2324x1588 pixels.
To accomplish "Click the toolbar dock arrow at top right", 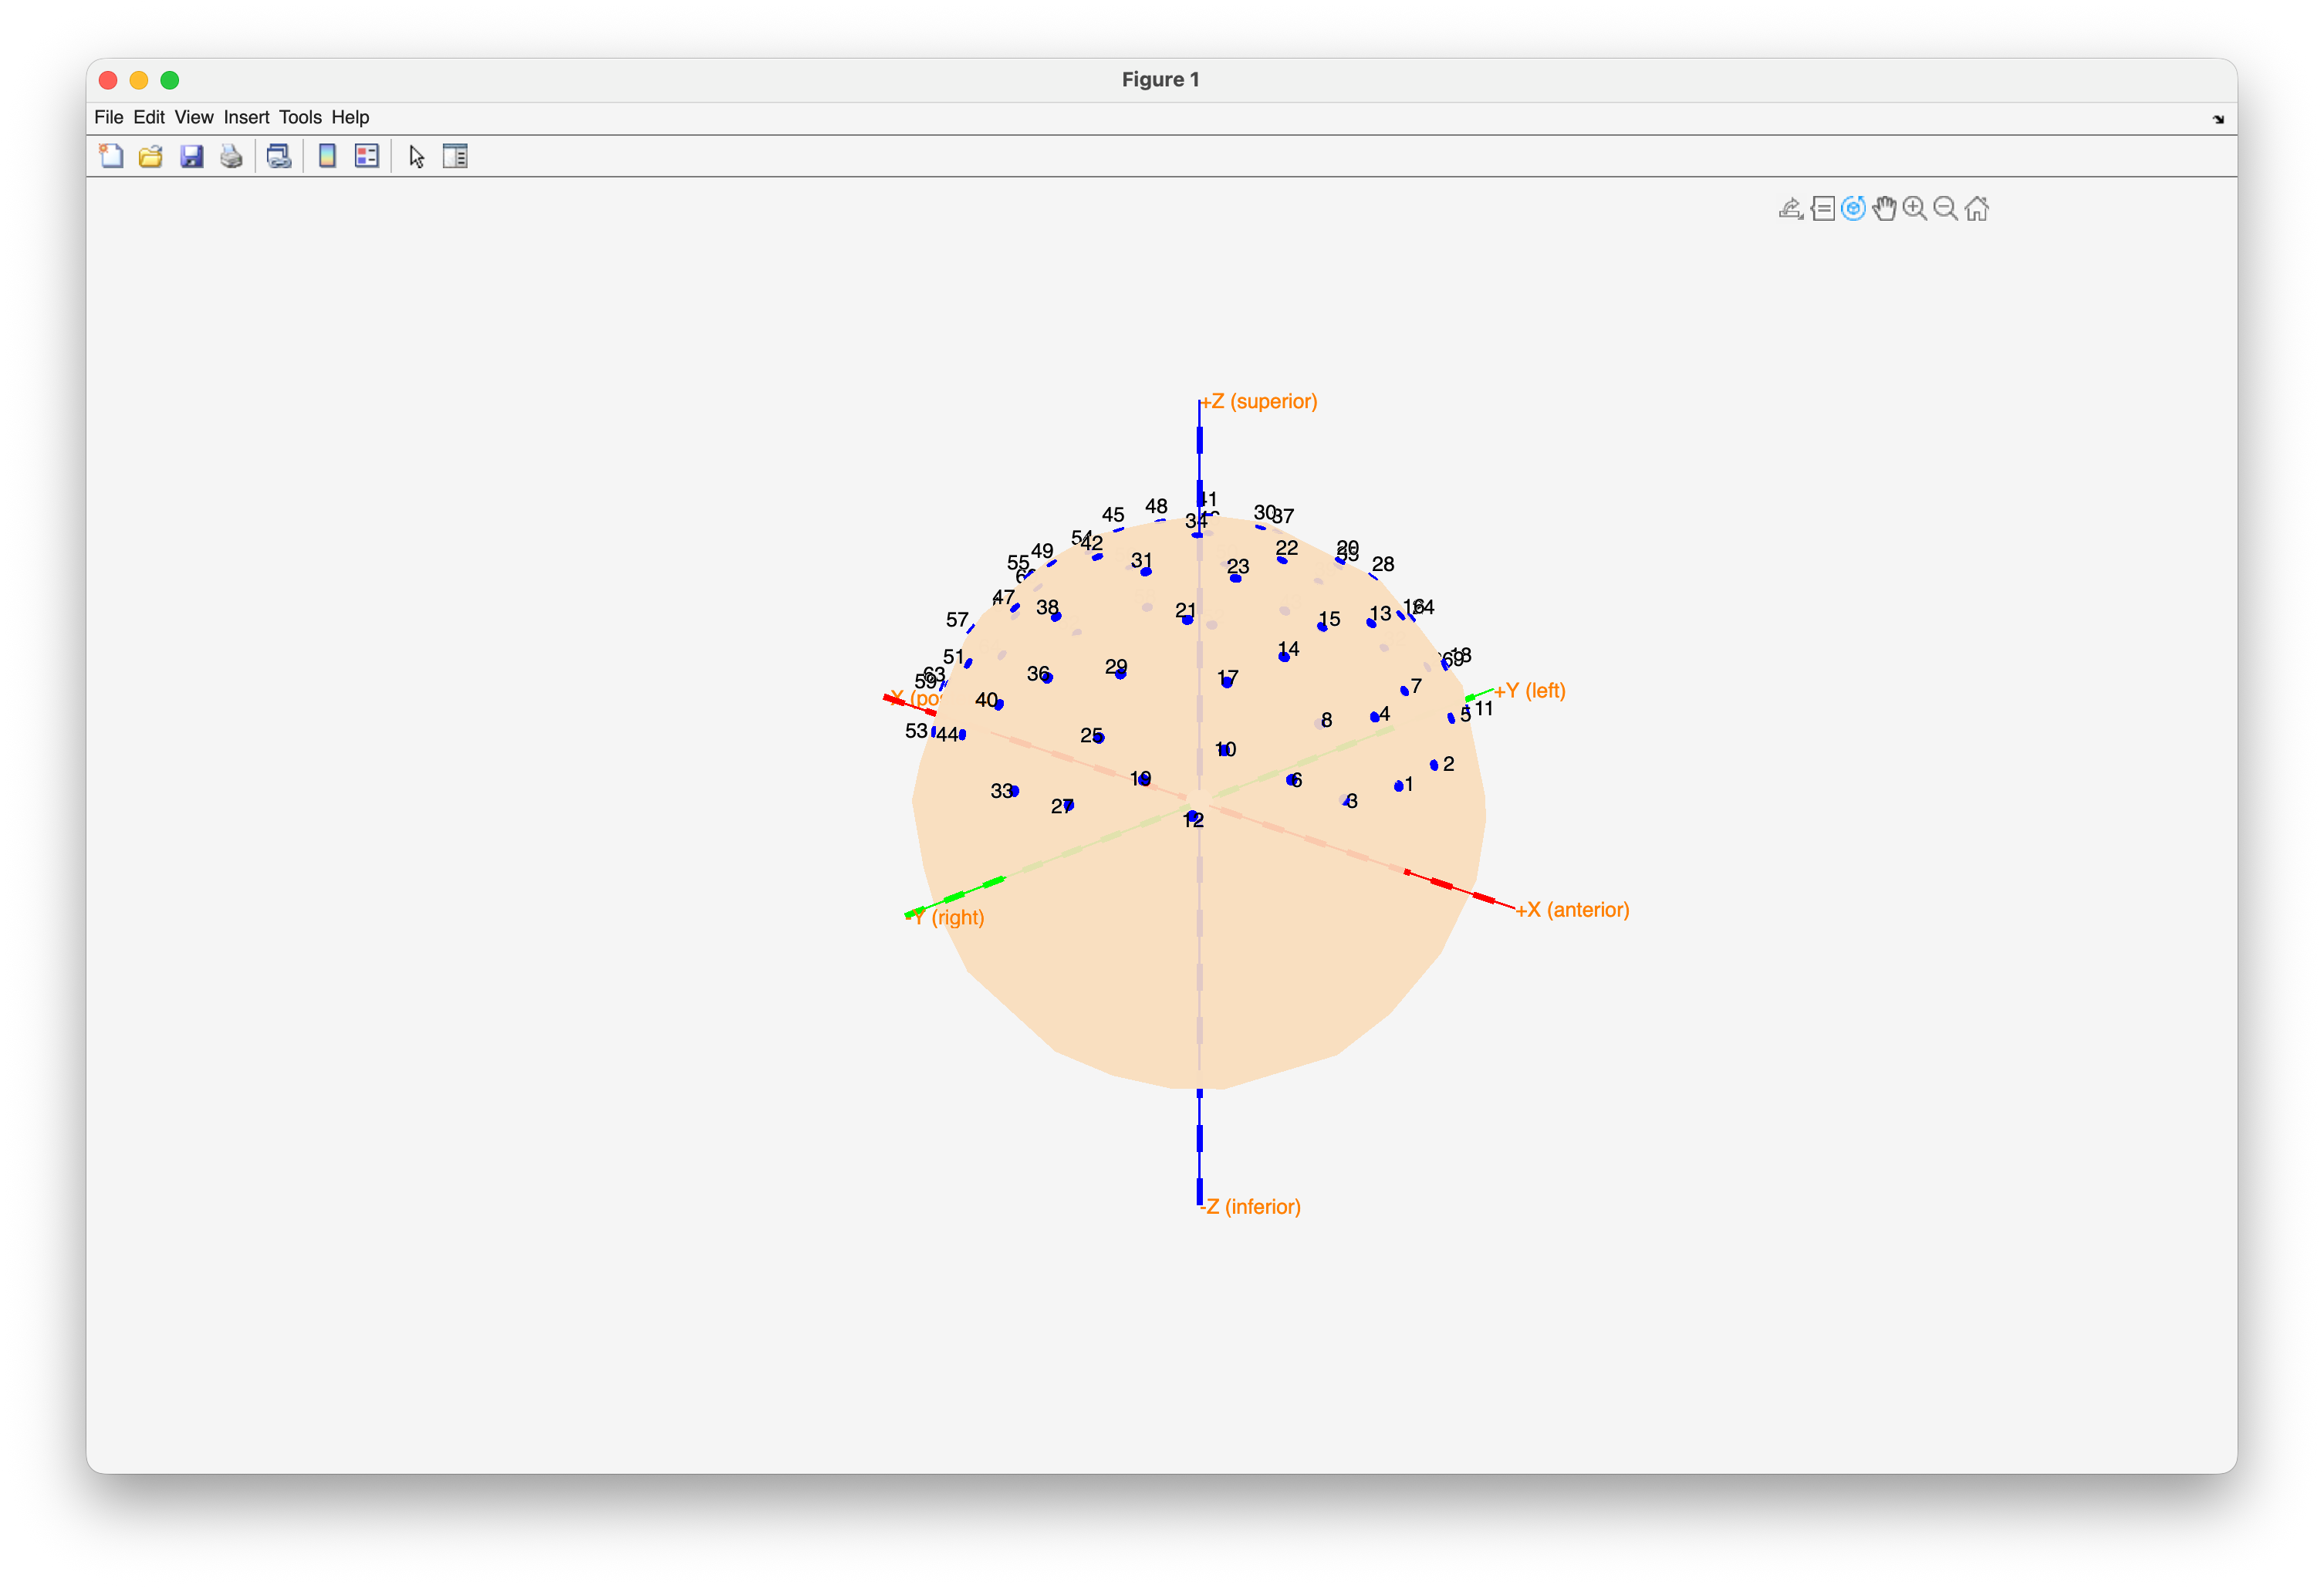I will 2218,119.
